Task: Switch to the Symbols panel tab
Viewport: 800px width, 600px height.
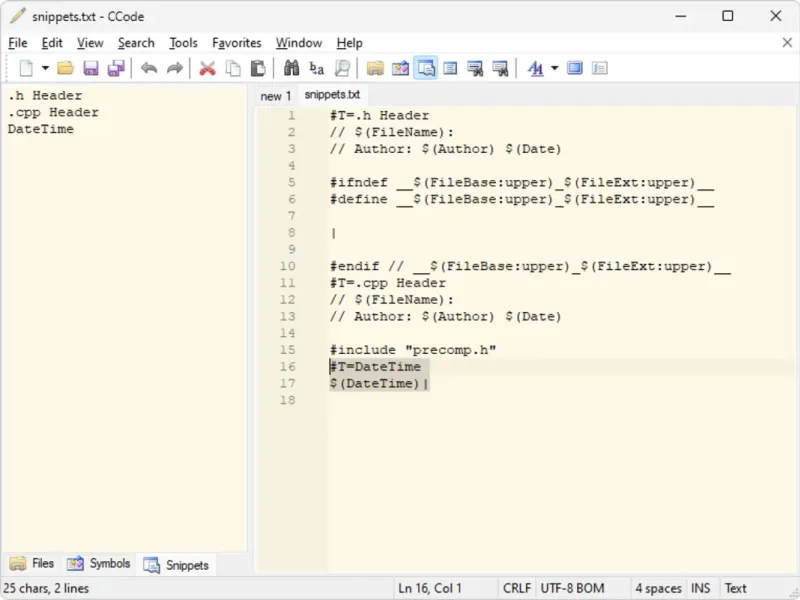Action: 98,563
